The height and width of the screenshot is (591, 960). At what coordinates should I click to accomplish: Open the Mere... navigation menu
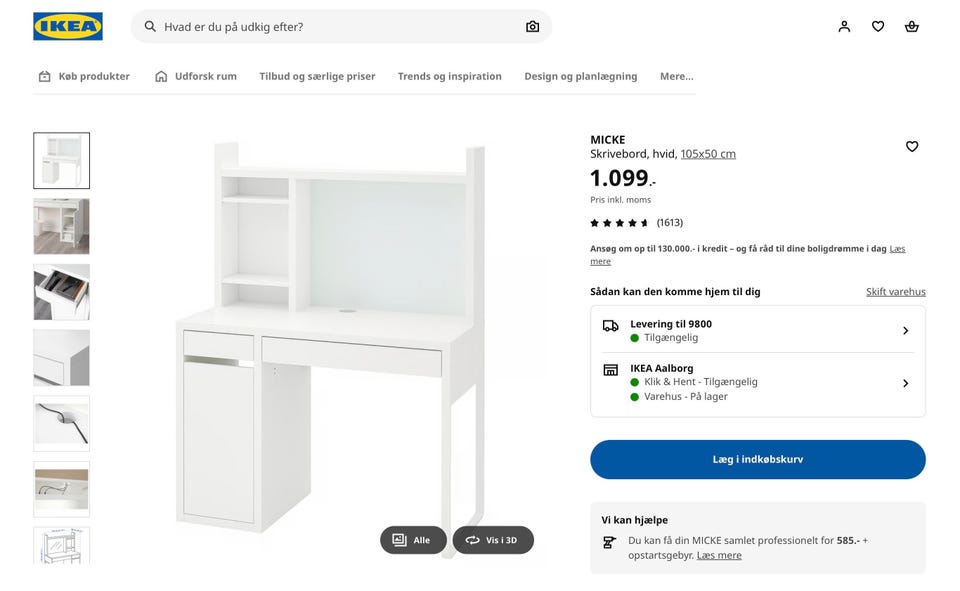pos(676,76)
